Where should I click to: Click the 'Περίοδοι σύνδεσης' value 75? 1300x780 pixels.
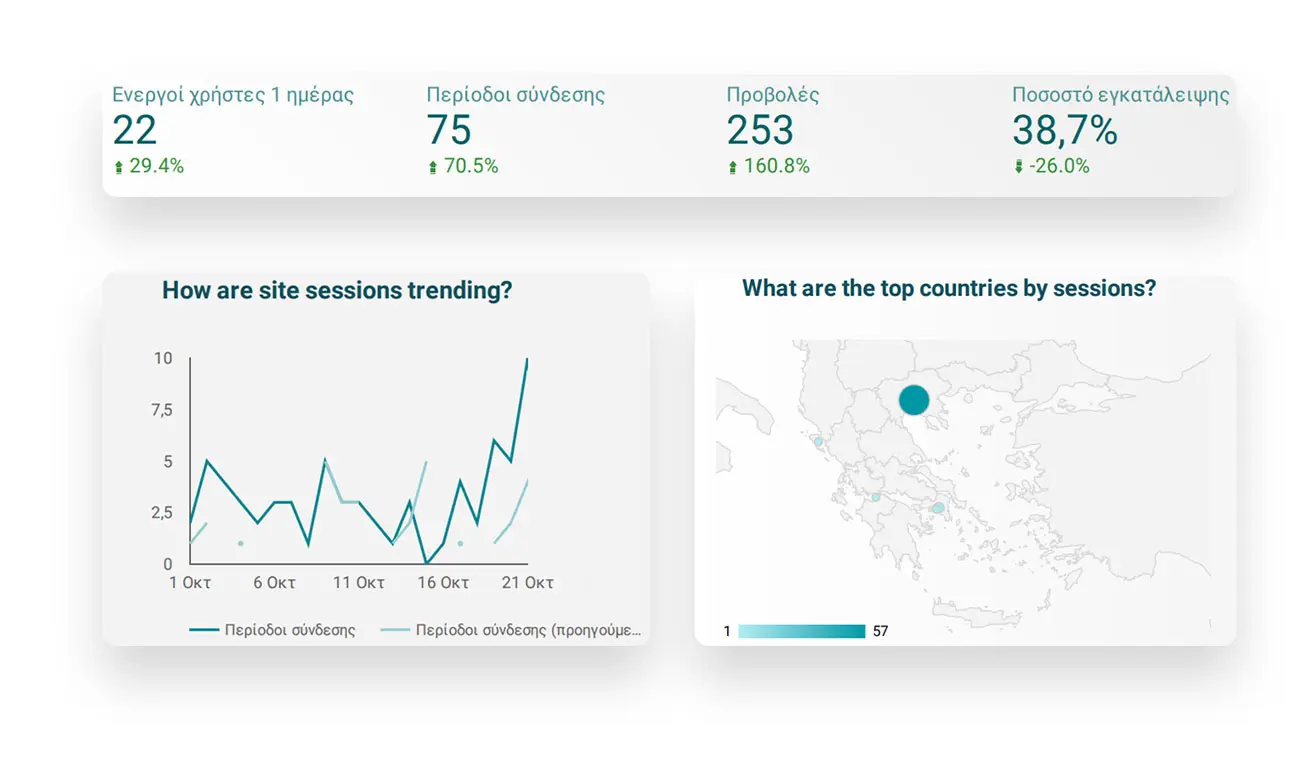449,131
